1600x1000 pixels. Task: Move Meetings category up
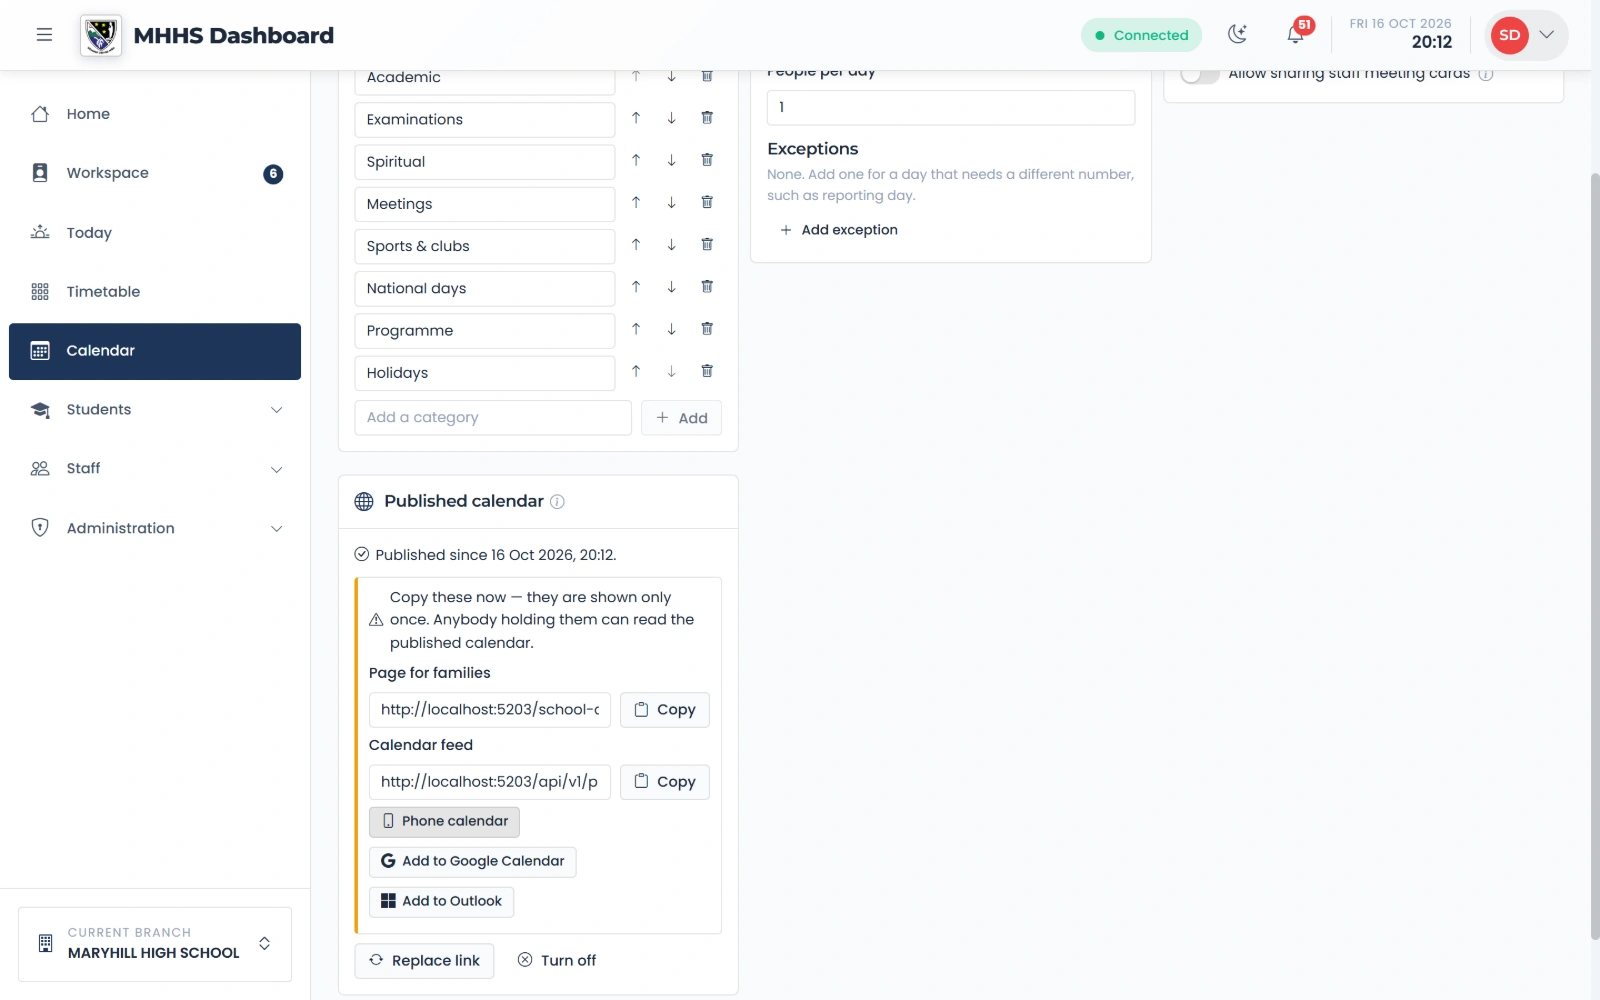(636, 202)
